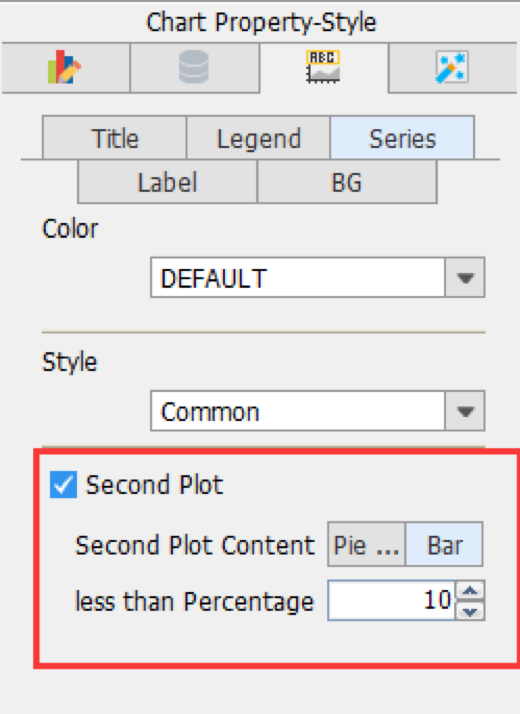Switch to the Legend tab

coord(259,138)
